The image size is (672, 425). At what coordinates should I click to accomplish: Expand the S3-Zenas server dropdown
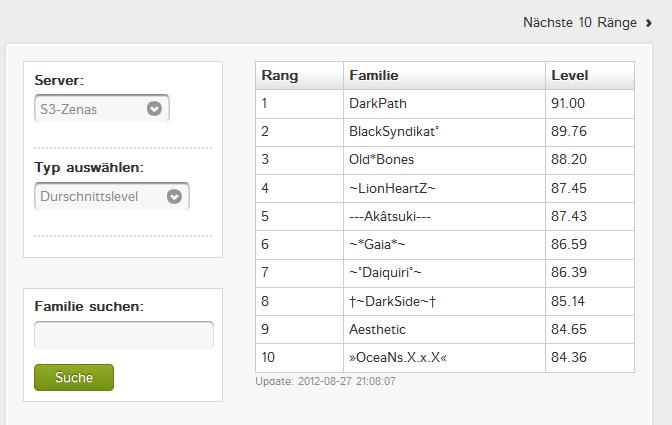(x=102, y=108)
